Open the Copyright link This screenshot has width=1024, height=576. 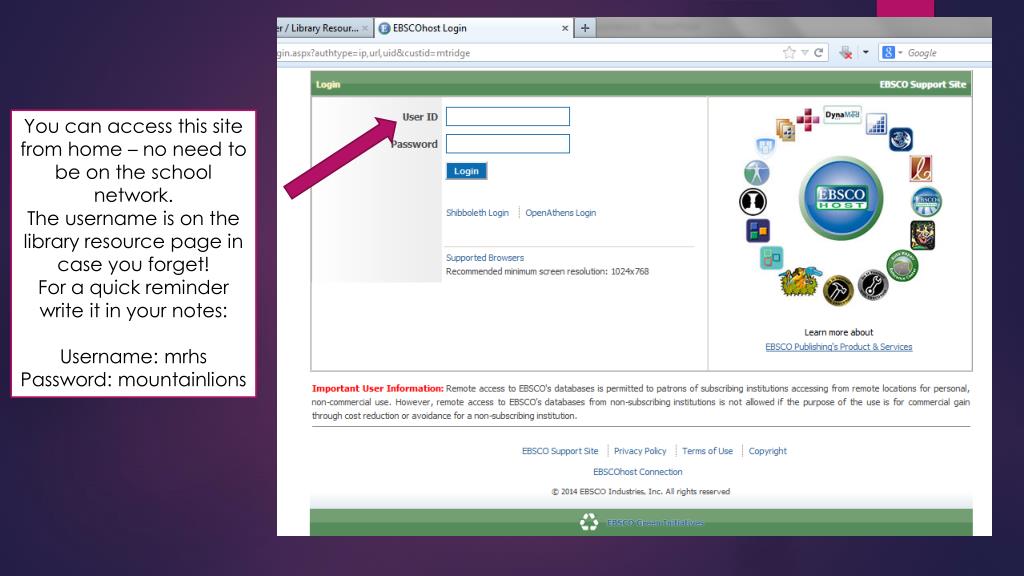point(767,451)
